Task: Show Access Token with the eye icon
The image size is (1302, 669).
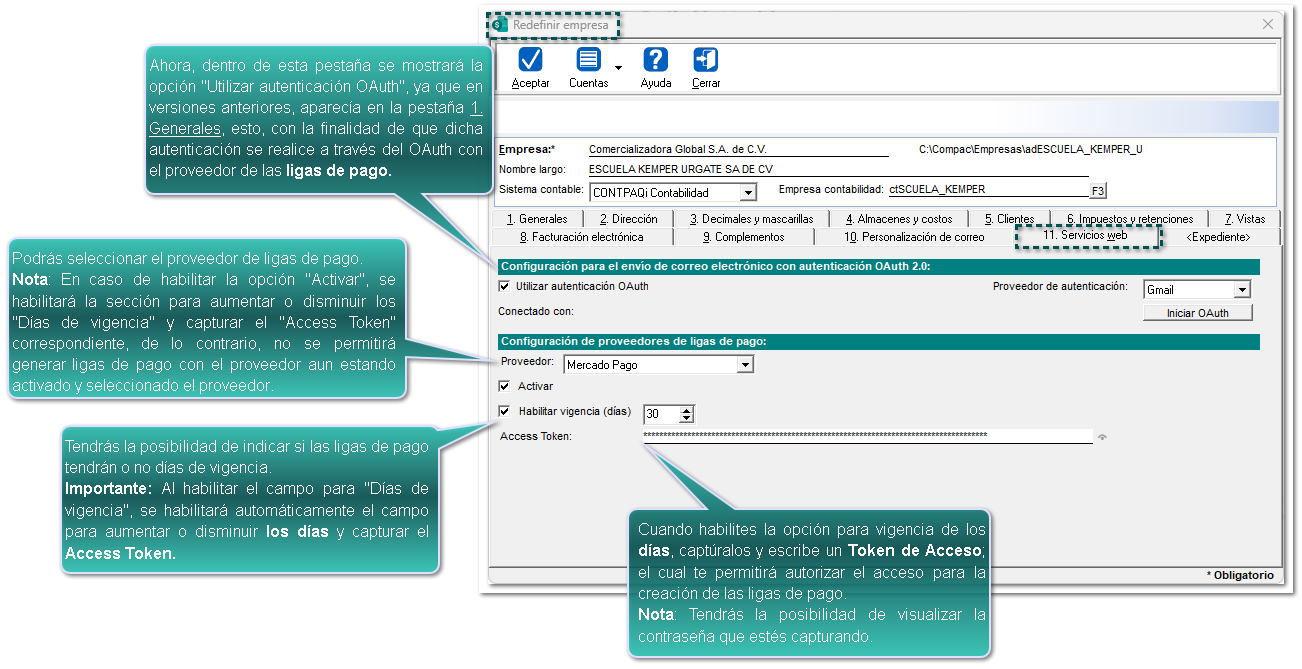Action: [1103, 436]
